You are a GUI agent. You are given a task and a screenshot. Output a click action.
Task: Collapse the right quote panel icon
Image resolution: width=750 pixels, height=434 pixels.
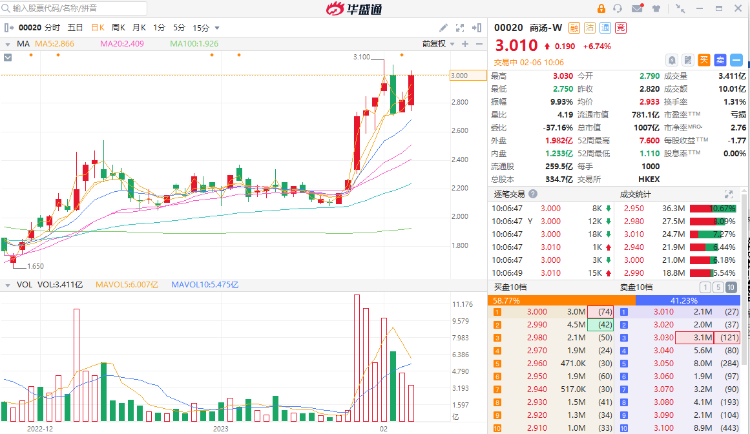[476, 28]
